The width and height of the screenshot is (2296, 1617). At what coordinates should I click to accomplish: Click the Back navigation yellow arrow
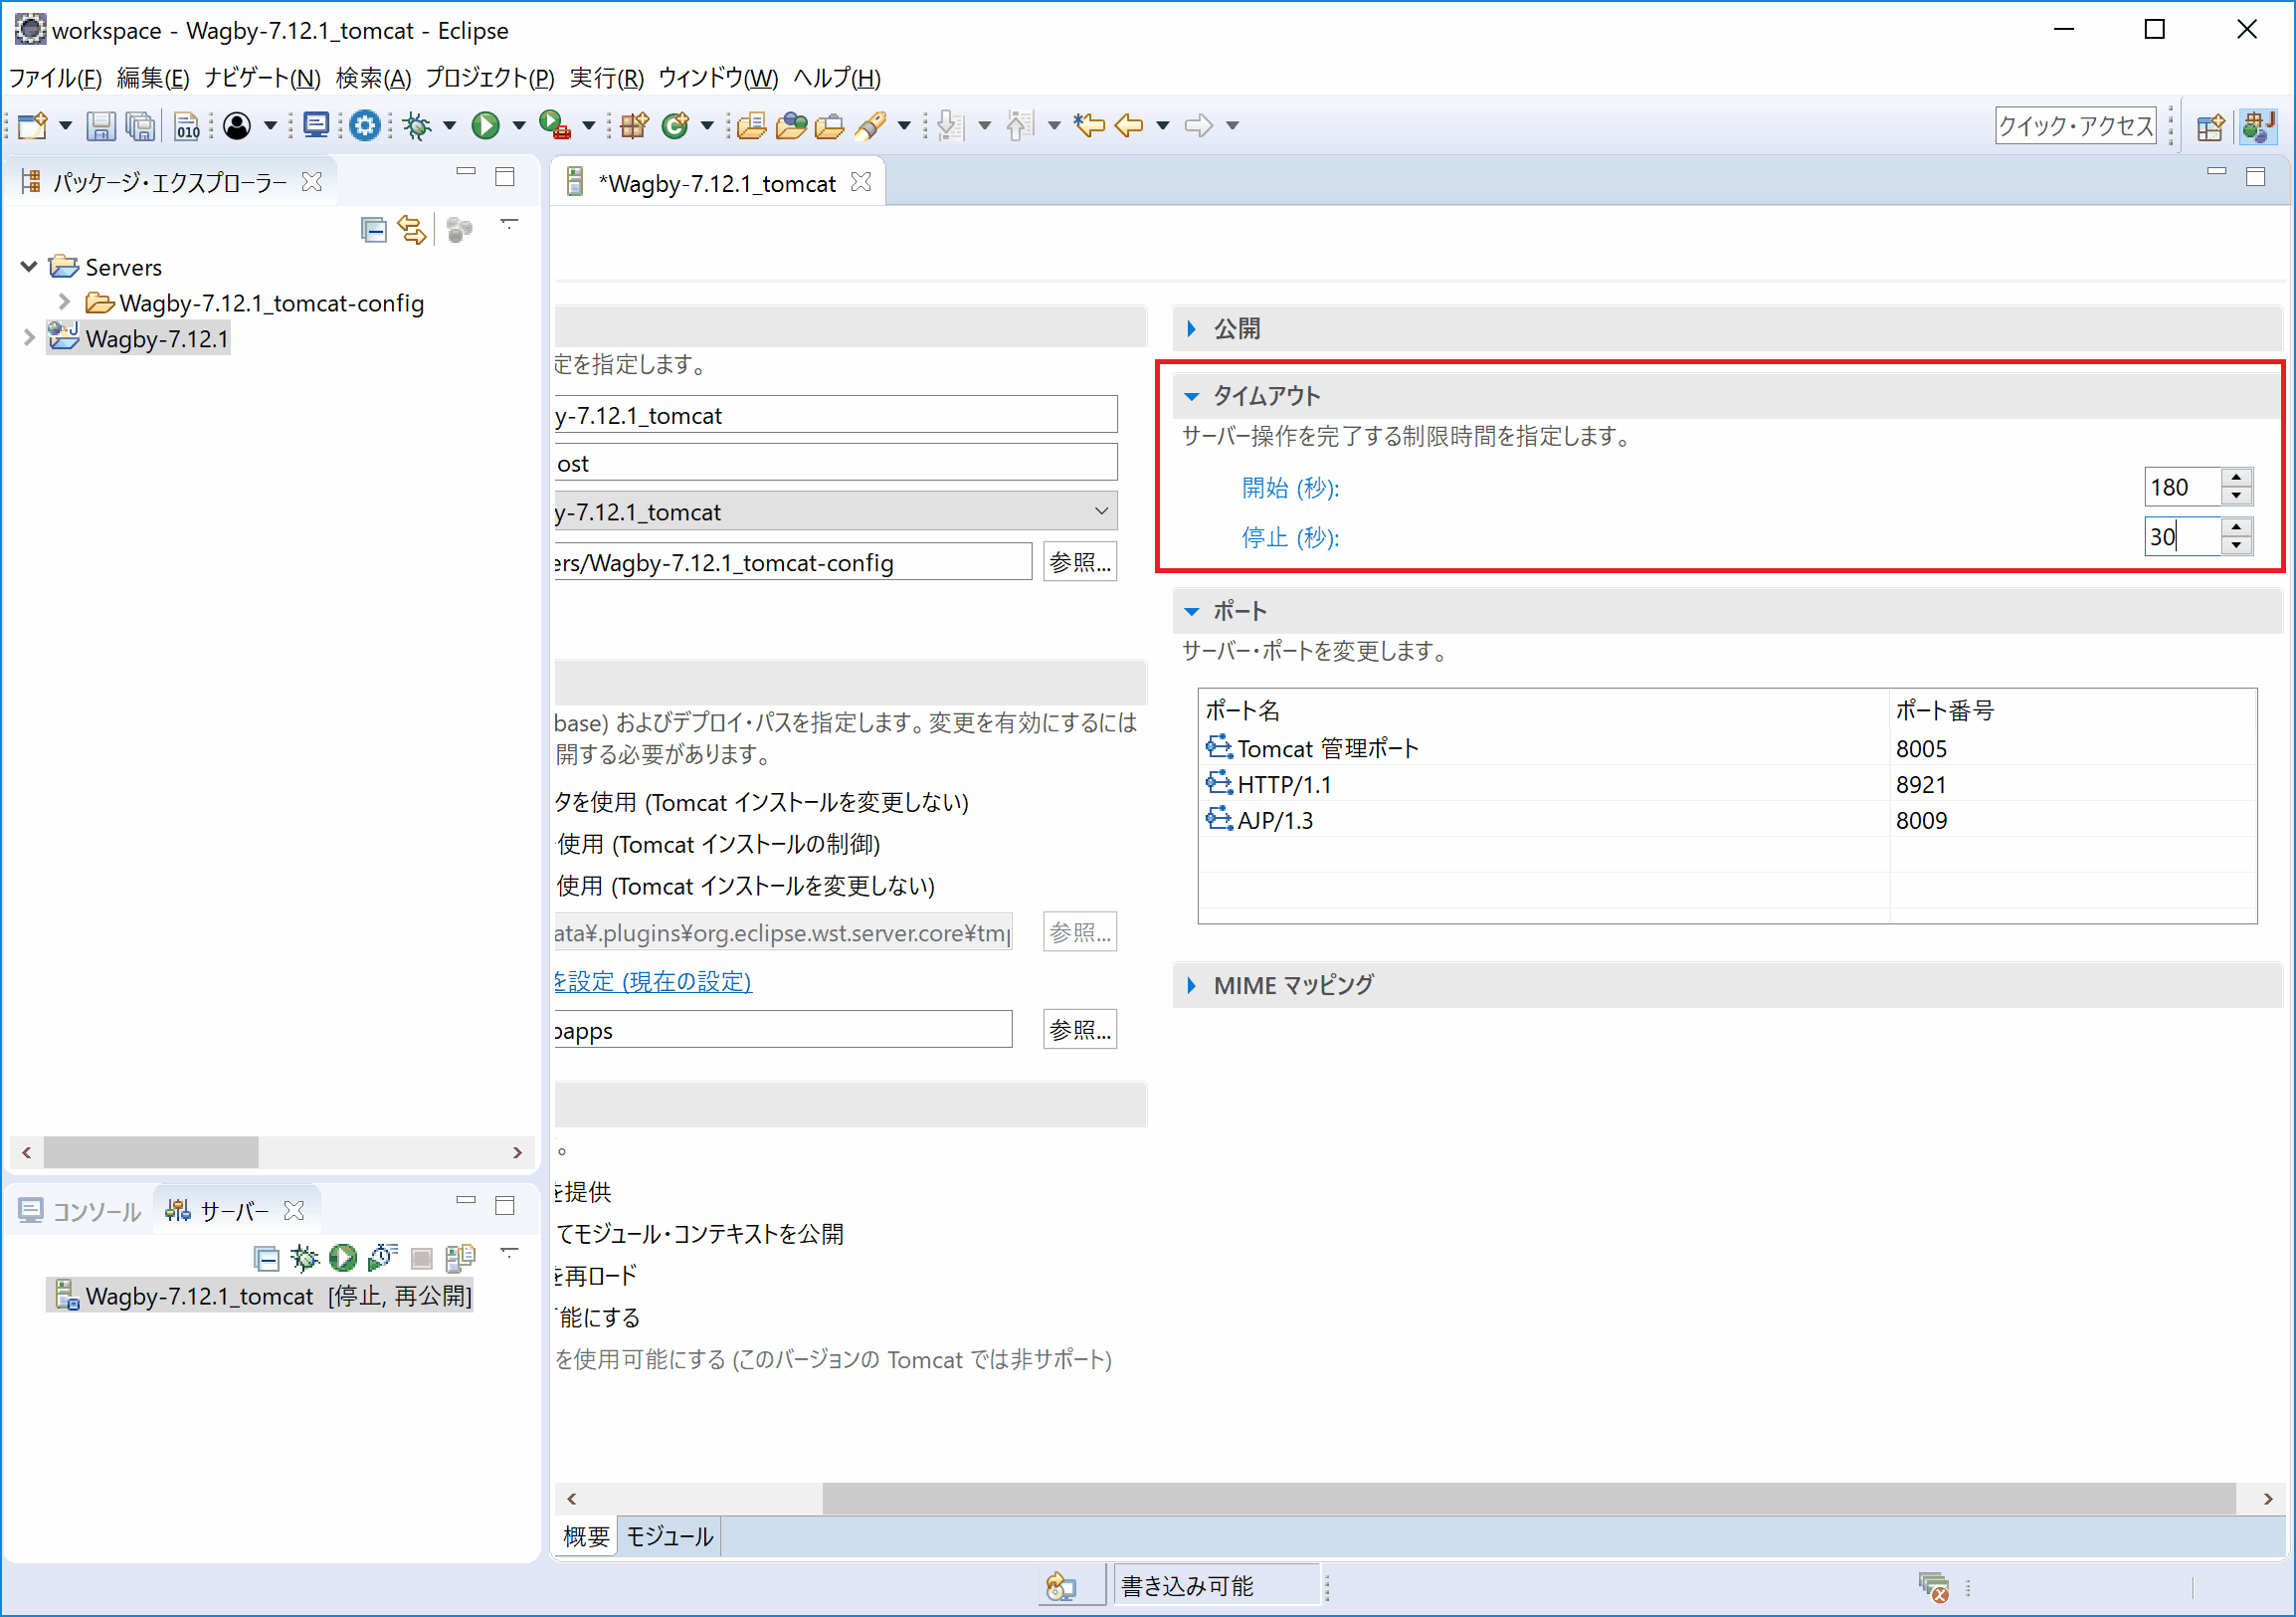[x=1129, y=126]
